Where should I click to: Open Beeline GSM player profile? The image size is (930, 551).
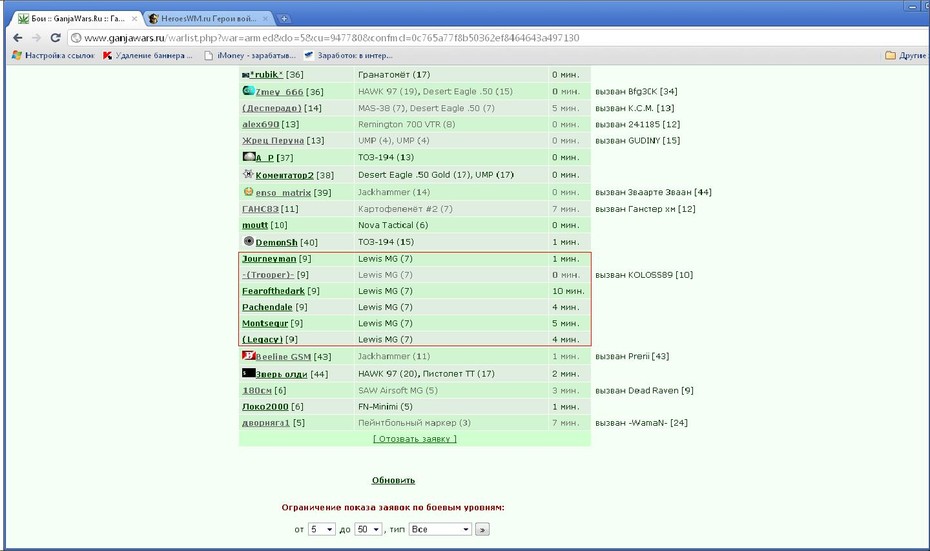click(x=283, y=356)
